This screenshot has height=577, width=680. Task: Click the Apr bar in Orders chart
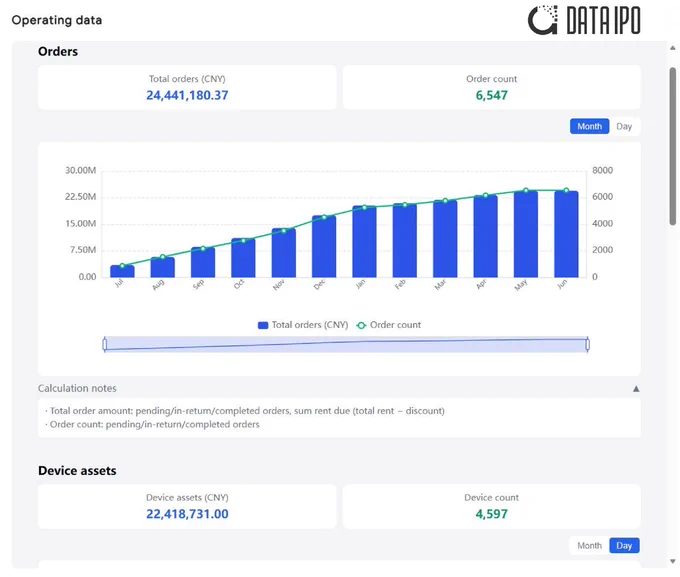pos(485,236)
